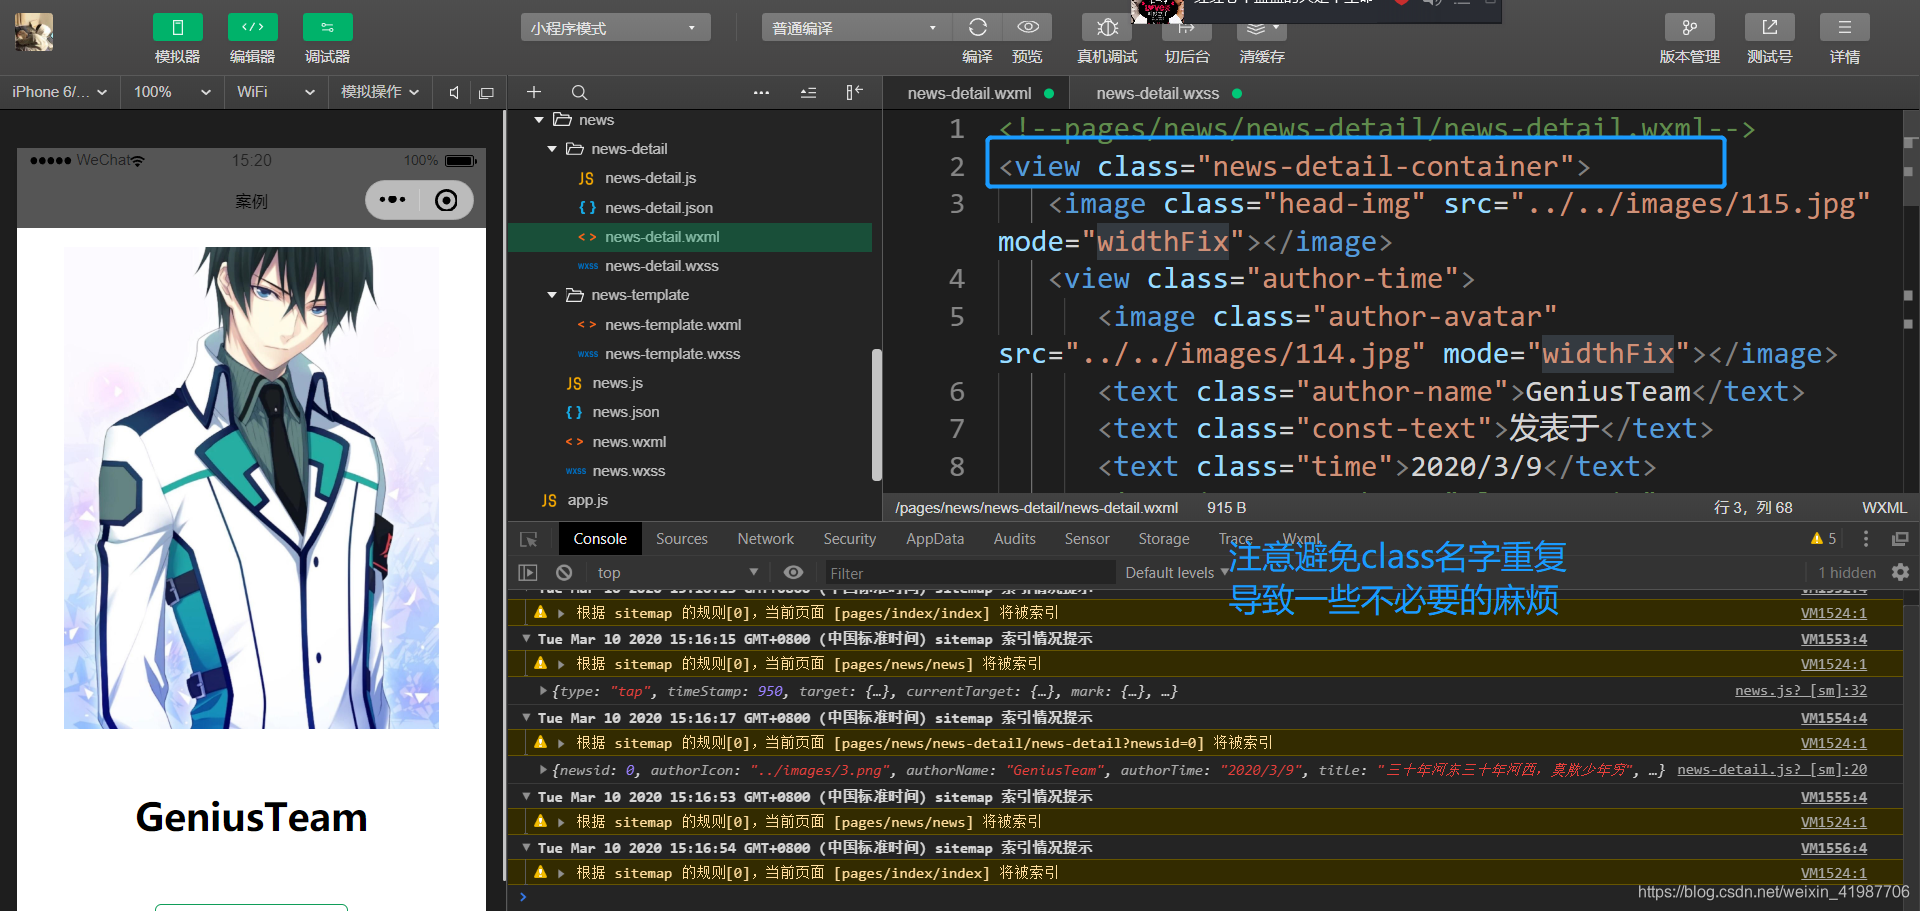Screen dimensions: 1920x911
Task: Toggle the console sidebar icon
Action: 528,573
